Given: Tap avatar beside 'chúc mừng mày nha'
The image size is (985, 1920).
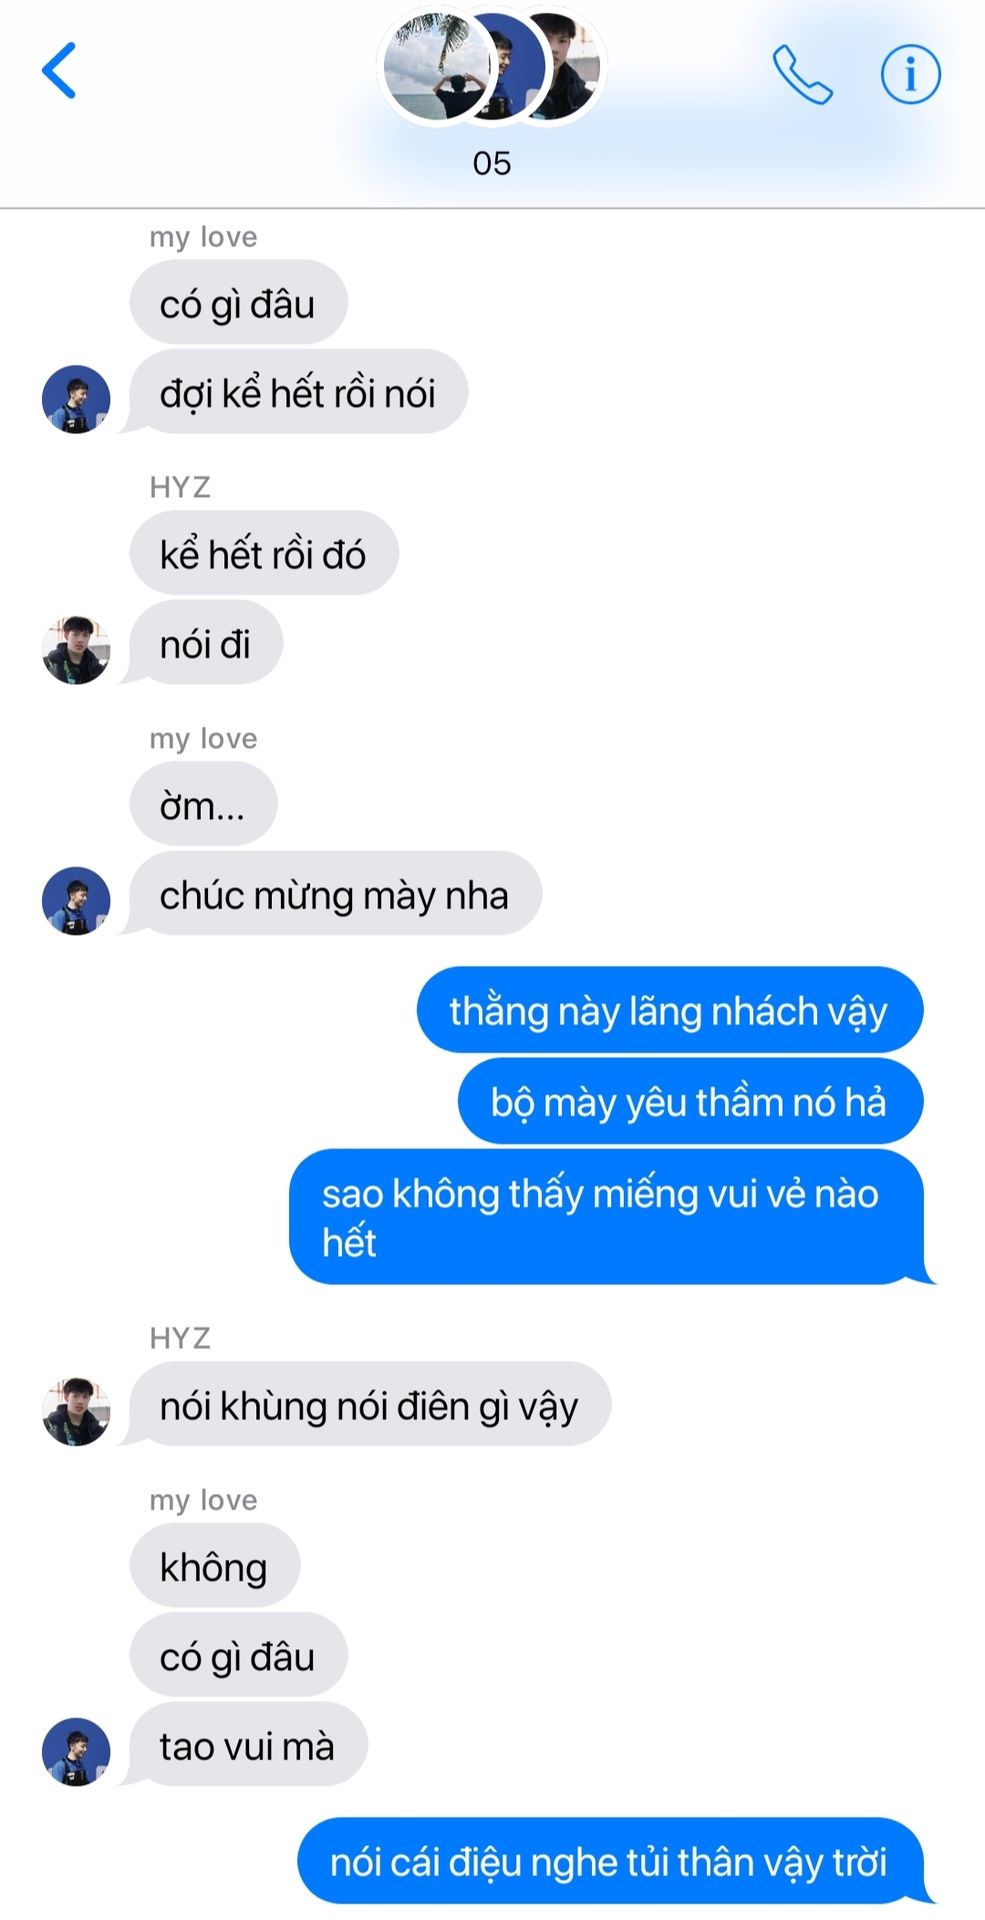Looking at the screenshot, I should click(x=76, y=901).
